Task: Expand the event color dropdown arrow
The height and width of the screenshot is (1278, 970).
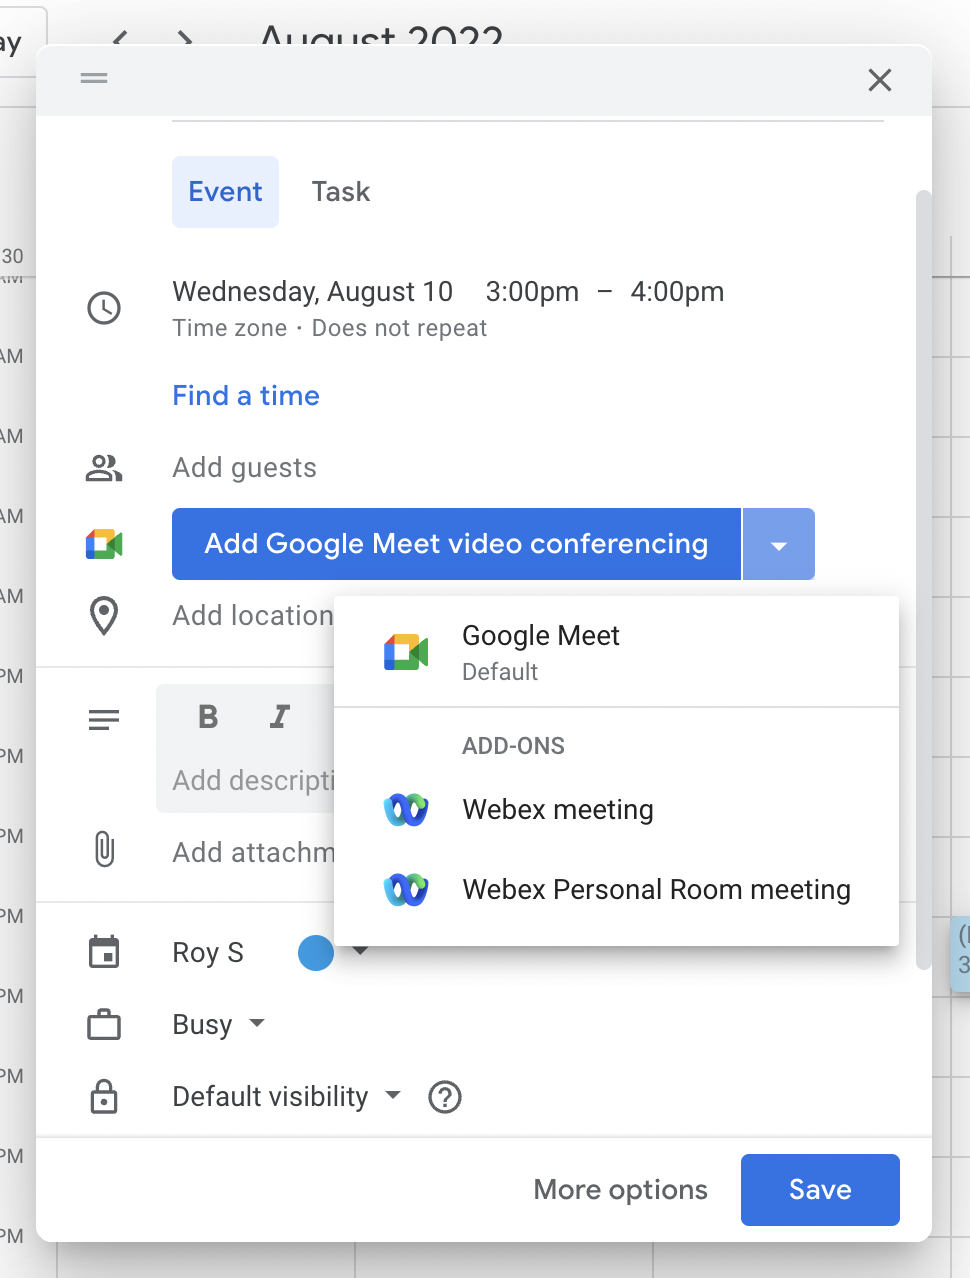Action: tap(361, 950)
